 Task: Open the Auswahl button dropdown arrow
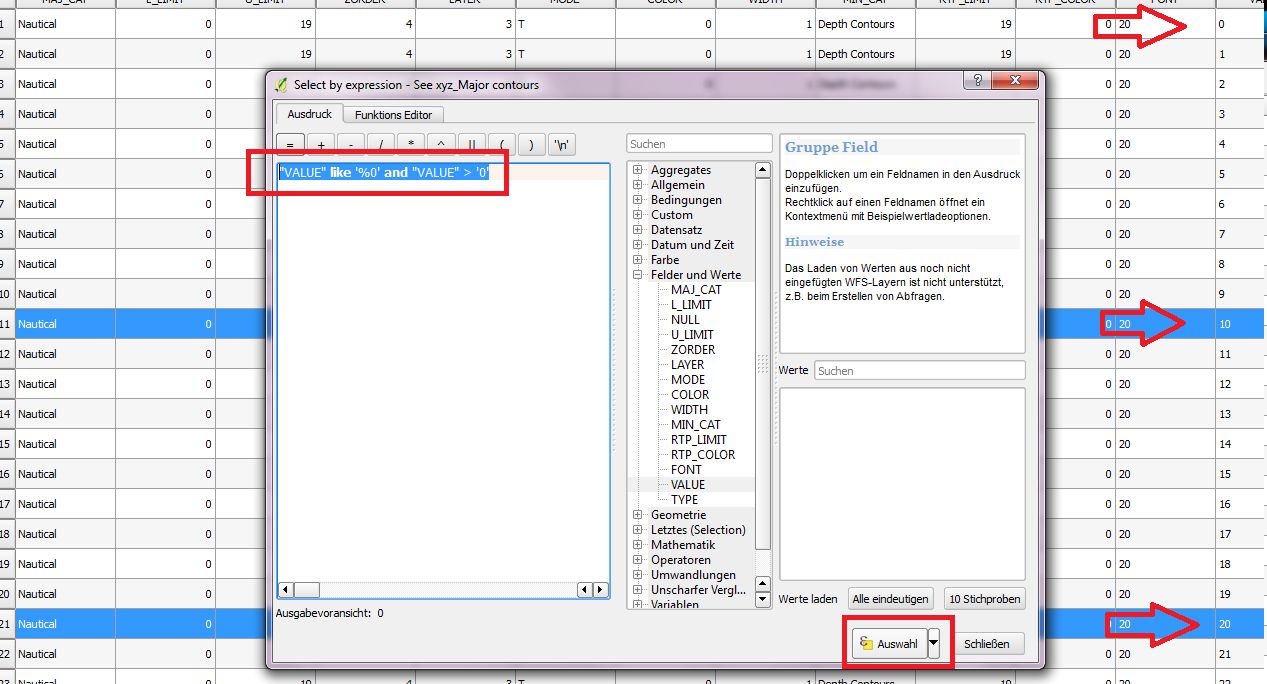coord(934,644)
